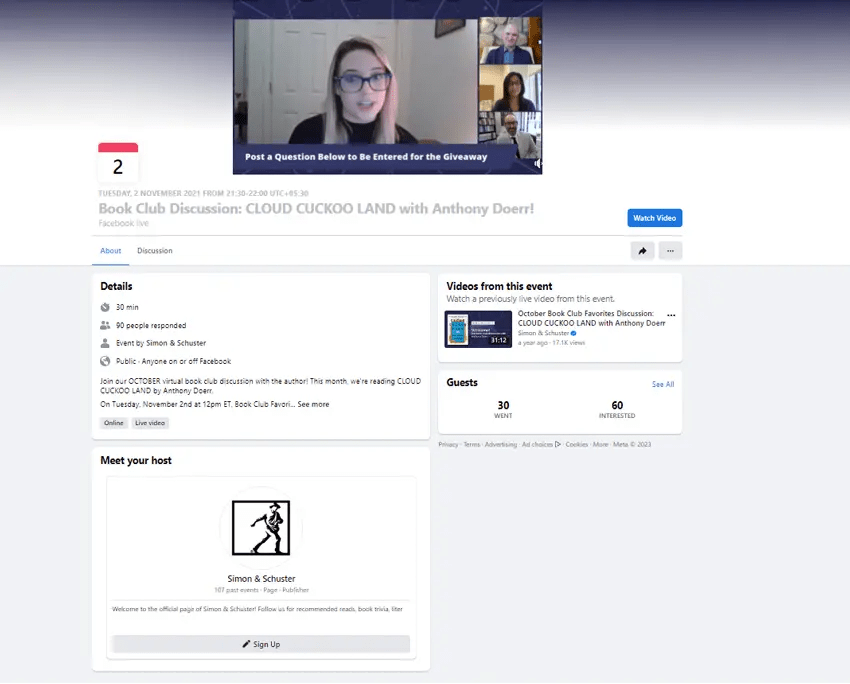Image resolution: width=850 pixels, height=684 pixels.
Task: Click the globe icon next to Public
Action: click(105, 358)
